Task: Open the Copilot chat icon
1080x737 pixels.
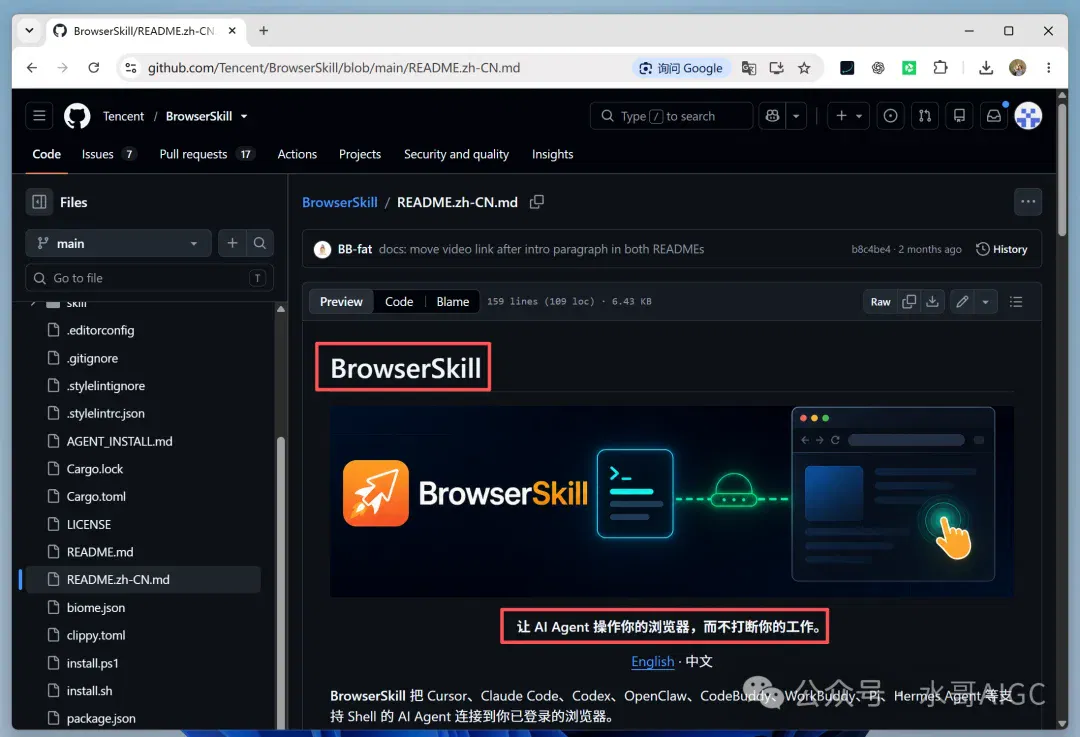Action: point(772,116)
